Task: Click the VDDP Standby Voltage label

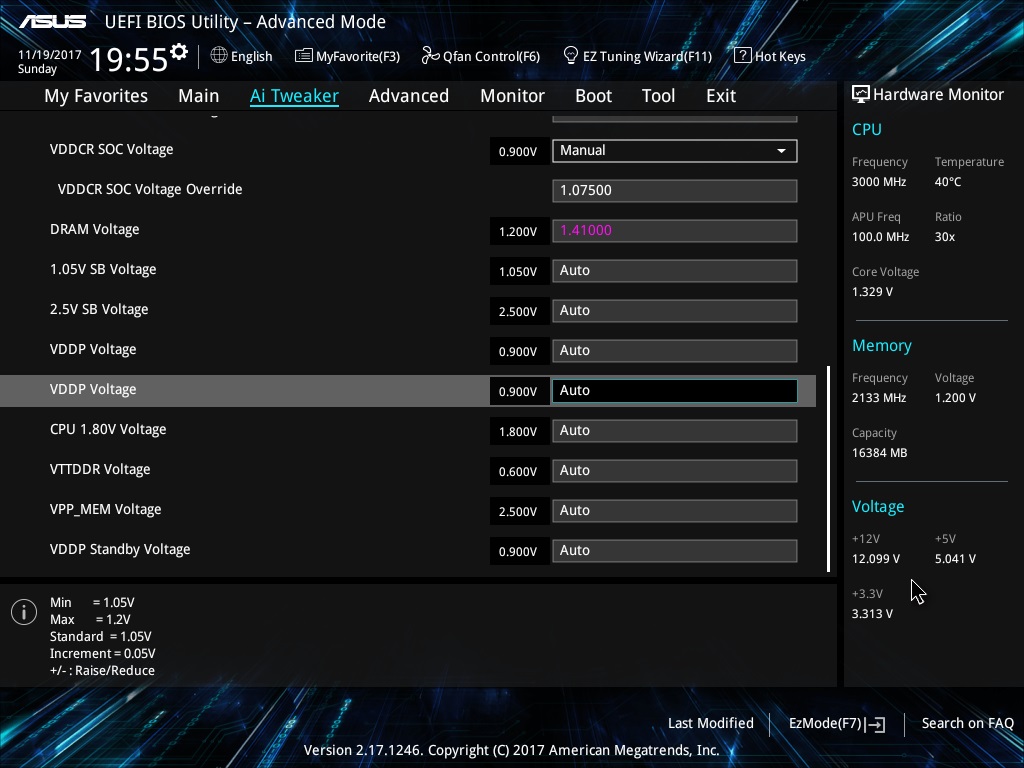Action: [x=120, y=549]
